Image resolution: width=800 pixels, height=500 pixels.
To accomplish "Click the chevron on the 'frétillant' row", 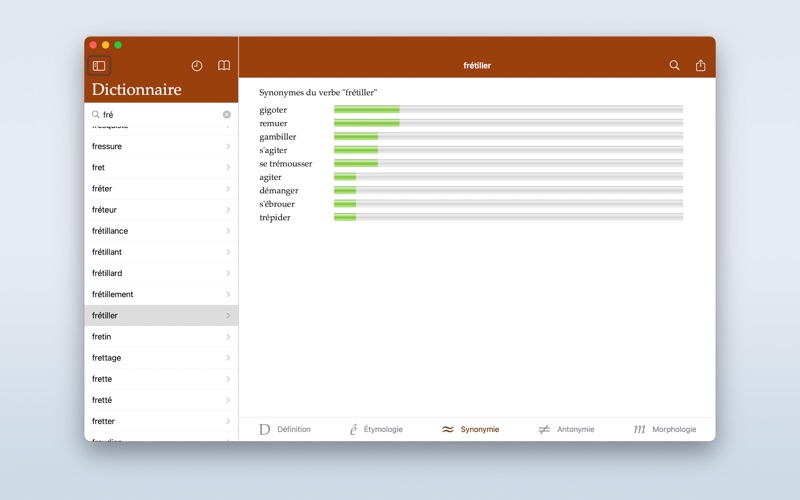I will (228, 252).
